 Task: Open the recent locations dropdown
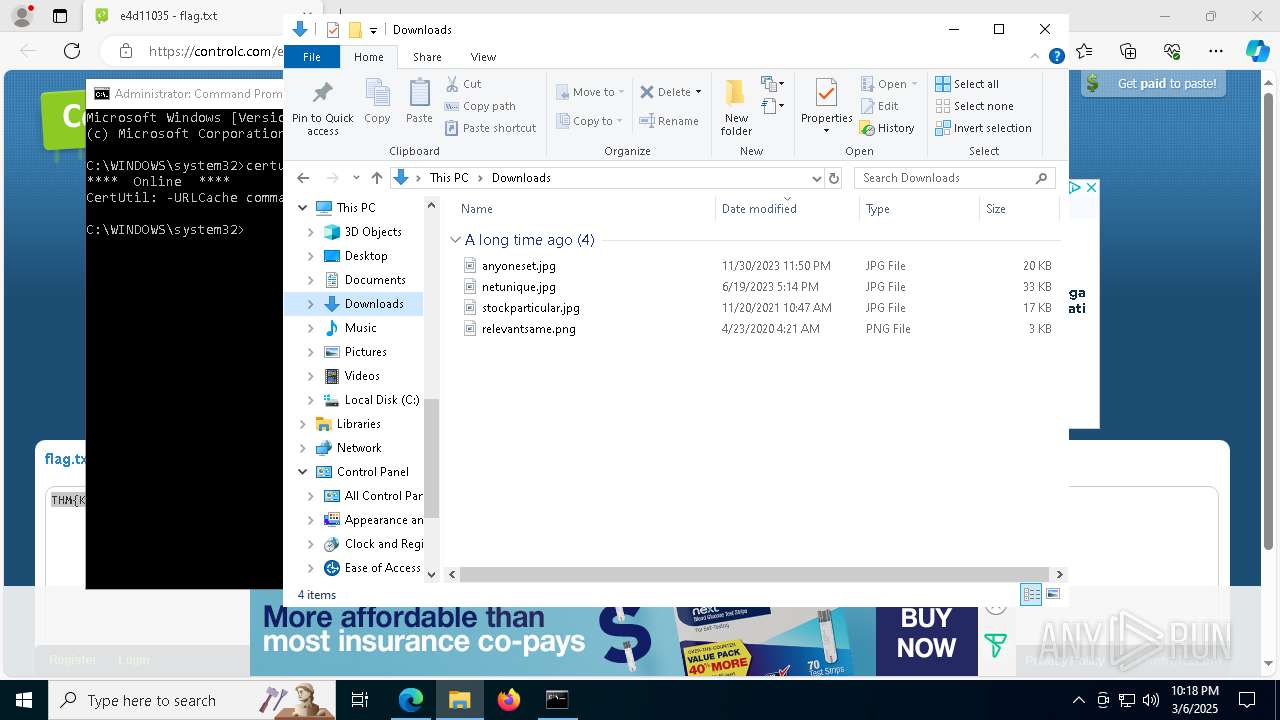click(x=356, y=178)
